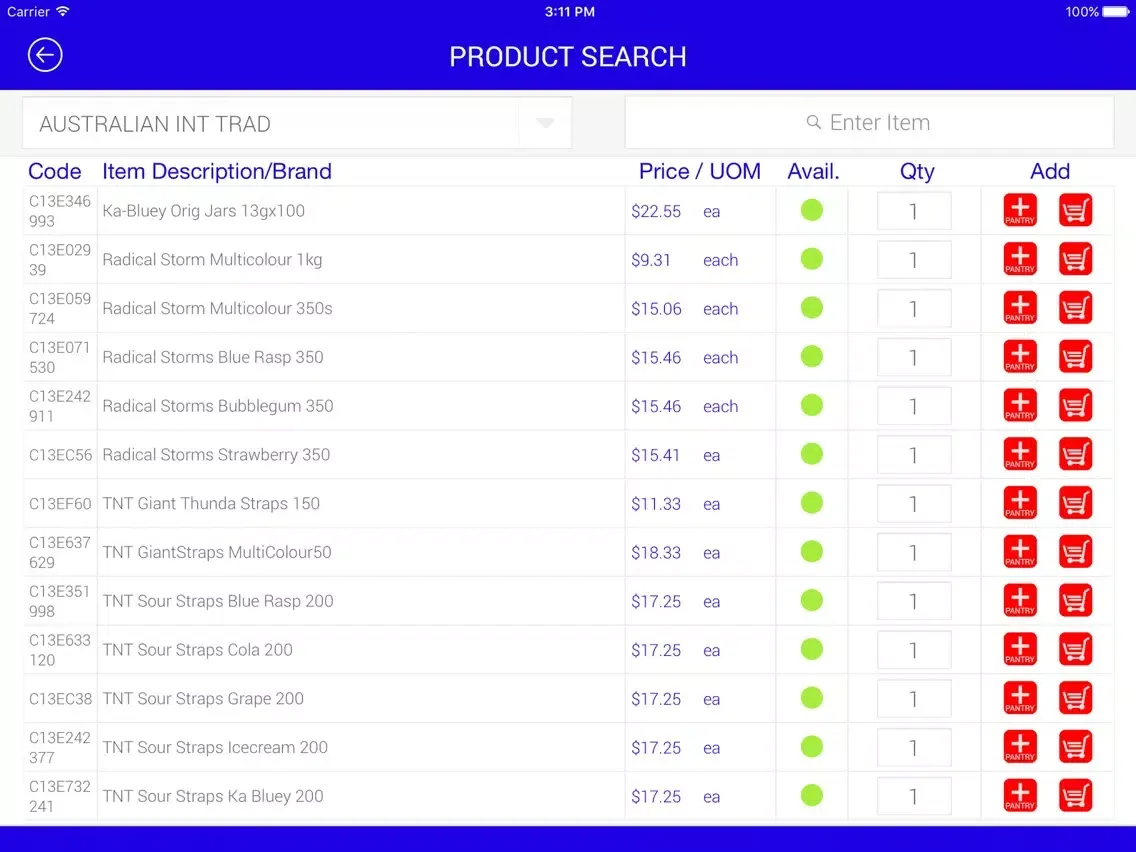The height and width of the screenshot is (852, 1136).
Task: Click the $15.41 price for Radical Storms Strawberry
Action: (x=655, y=455)
